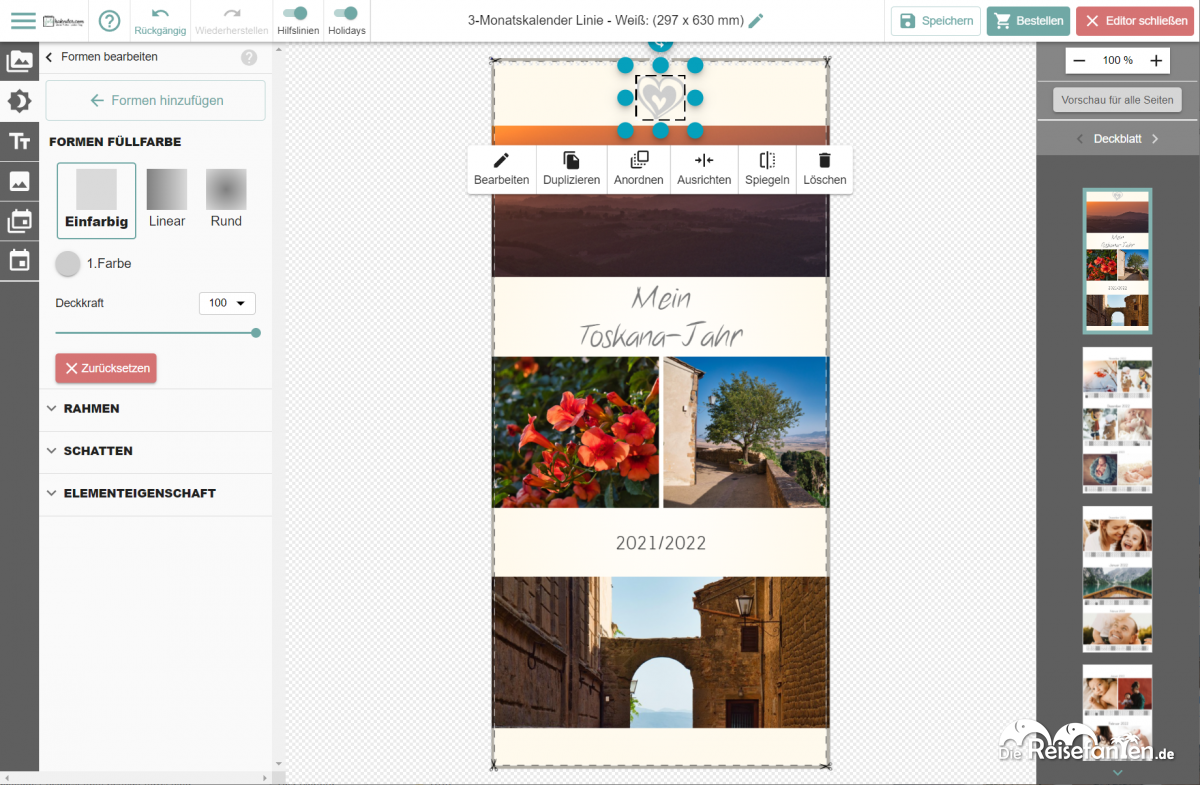Delete the heart shape with Löschen
The image size is (1200, 785).
pos(824,169)
